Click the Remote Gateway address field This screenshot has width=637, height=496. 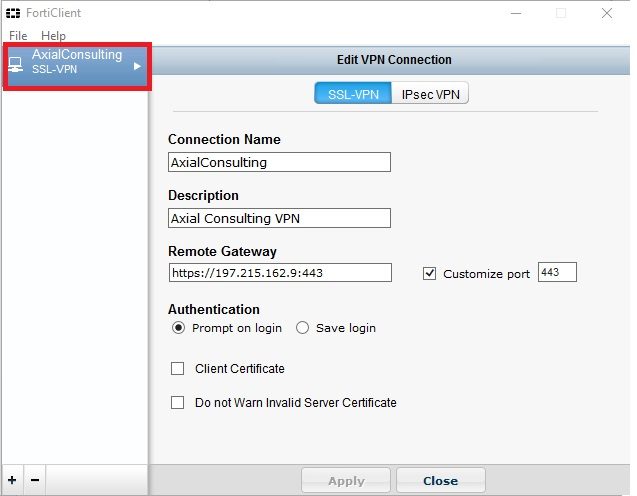point(280,273)
